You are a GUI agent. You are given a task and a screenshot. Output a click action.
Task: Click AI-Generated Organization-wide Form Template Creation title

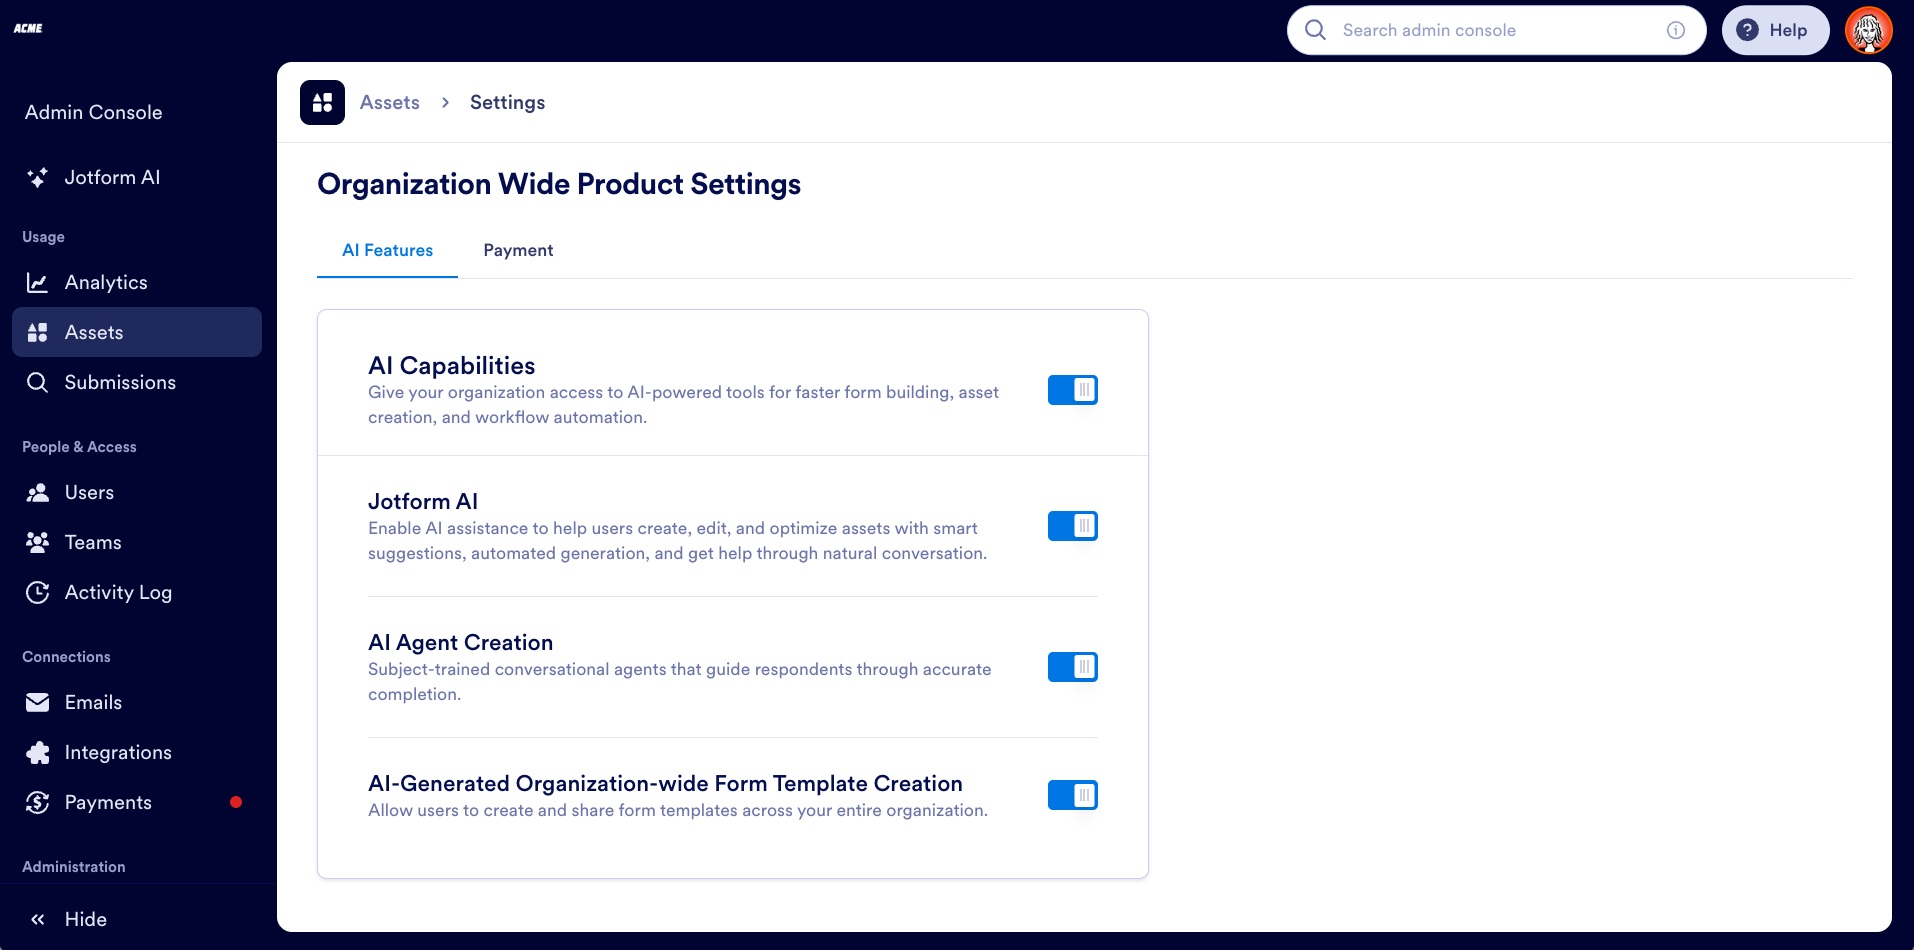(x=665, y=783)
